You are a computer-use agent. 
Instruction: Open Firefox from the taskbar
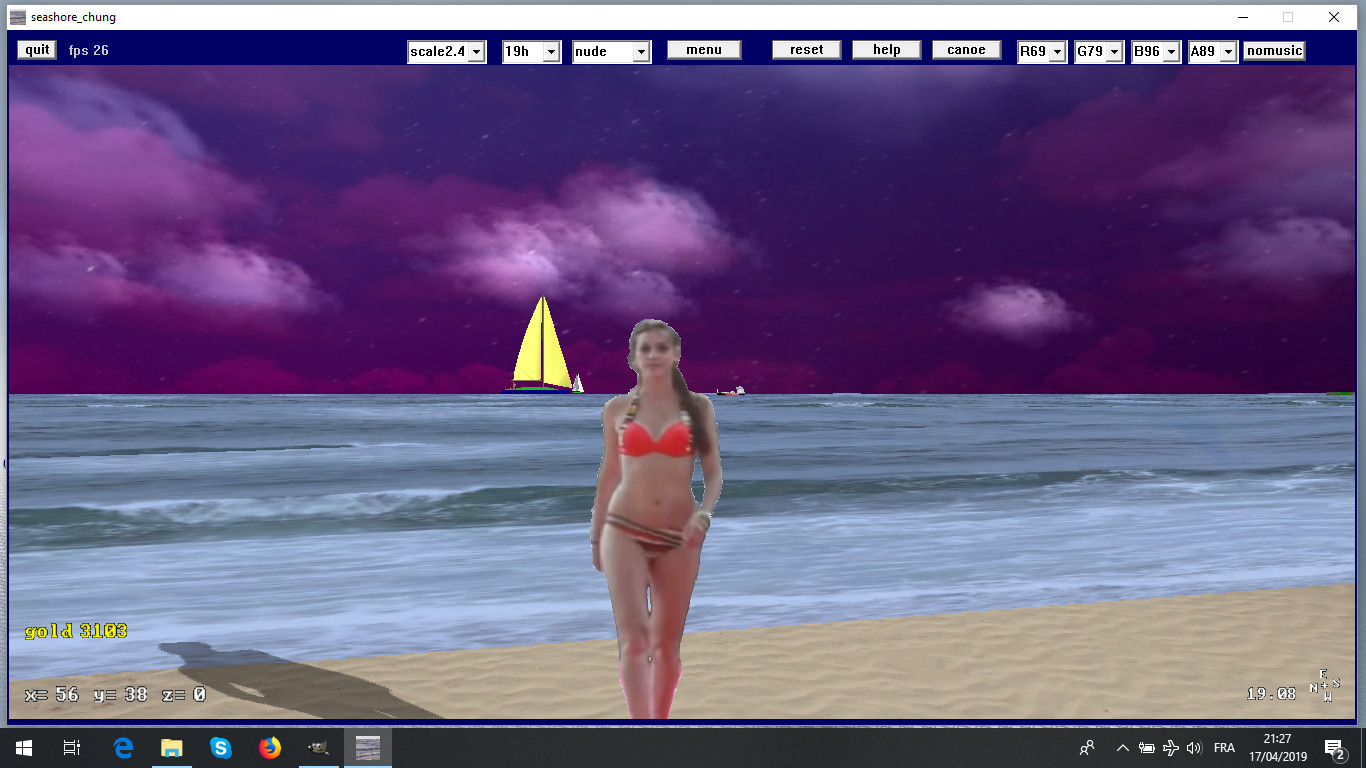tap(270, 748)
